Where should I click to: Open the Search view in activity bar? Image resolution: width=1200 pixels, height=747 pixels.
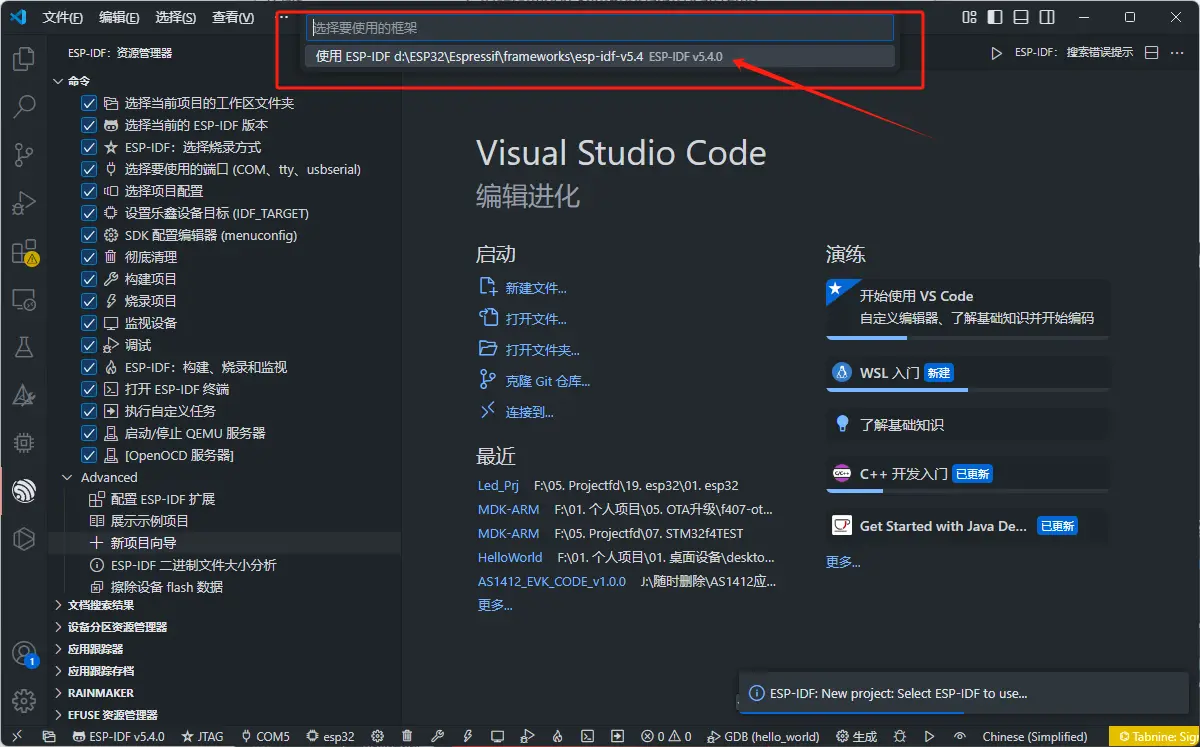pyautogui.click(x=24, y=106)
